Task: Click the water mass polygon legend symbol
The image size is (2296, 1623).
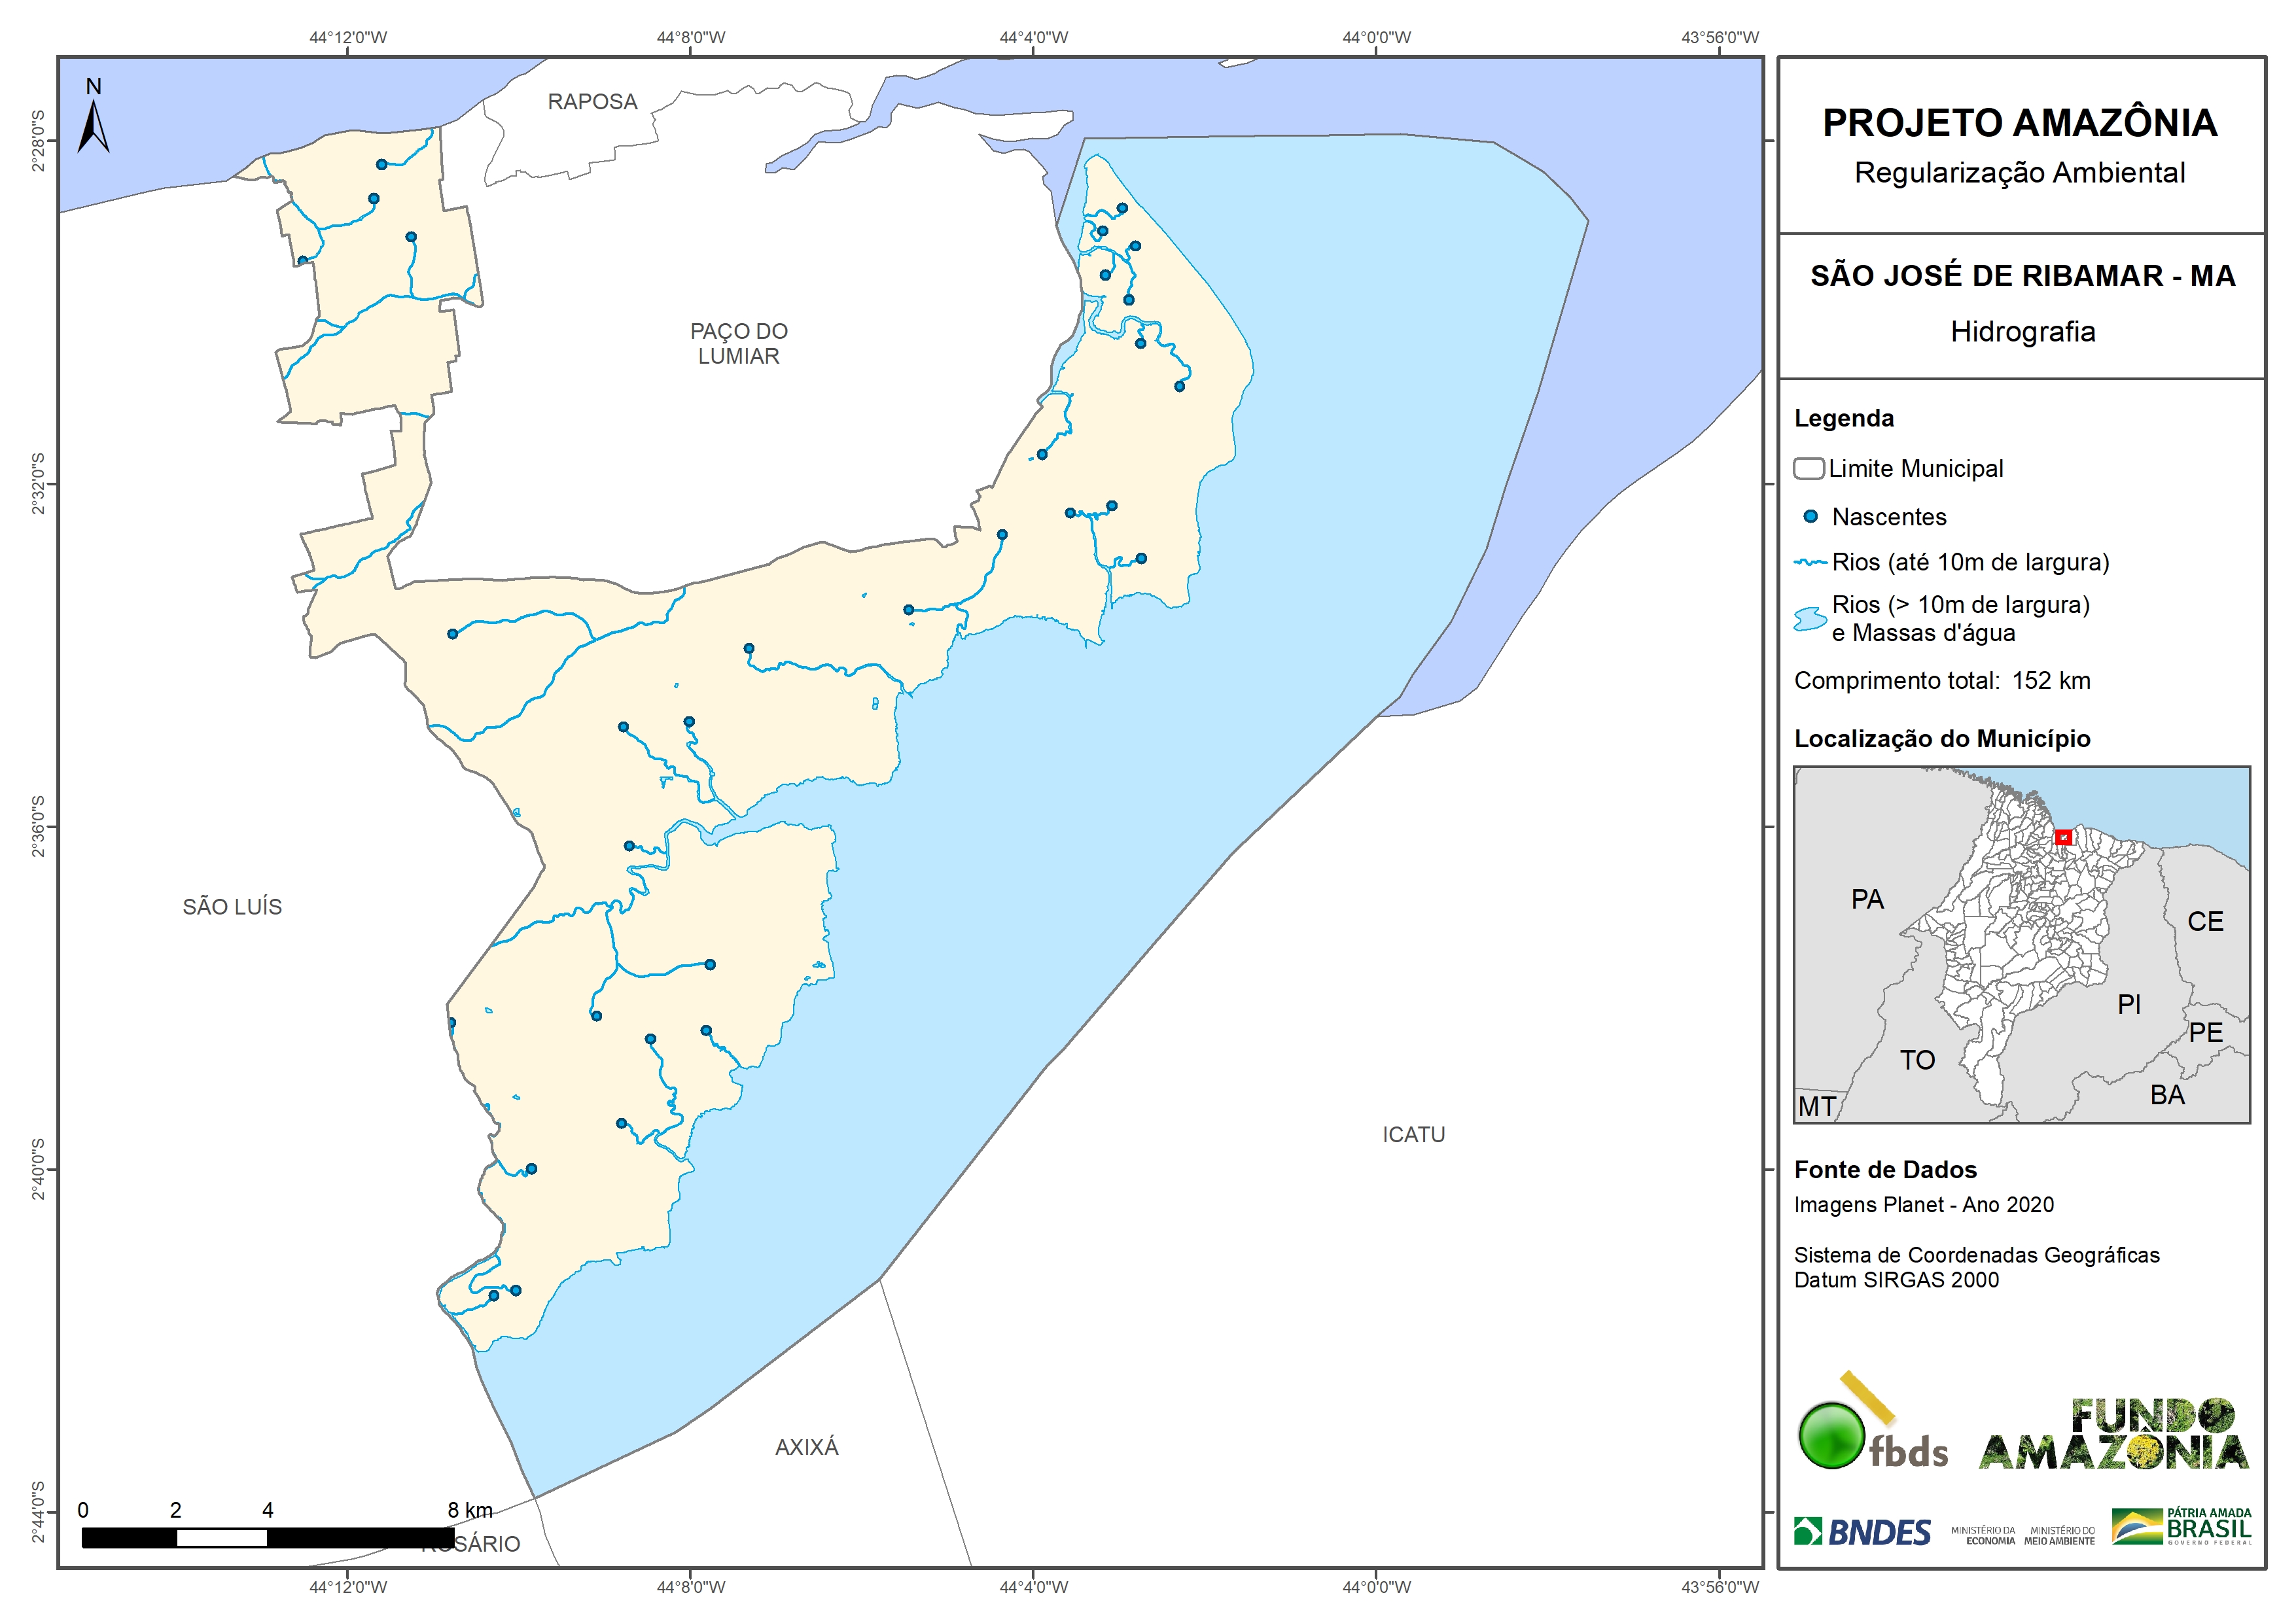Action: [1810, 619]
